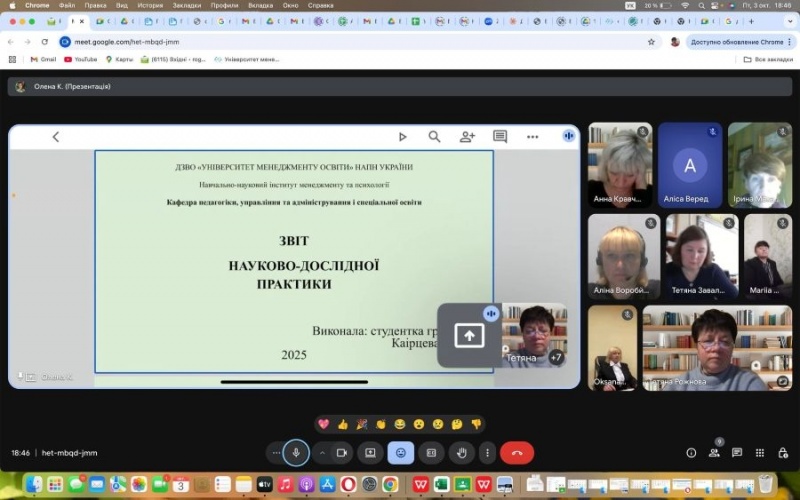
Task: Expand audio settings chevron next to microphone
Action: point(322,453)
